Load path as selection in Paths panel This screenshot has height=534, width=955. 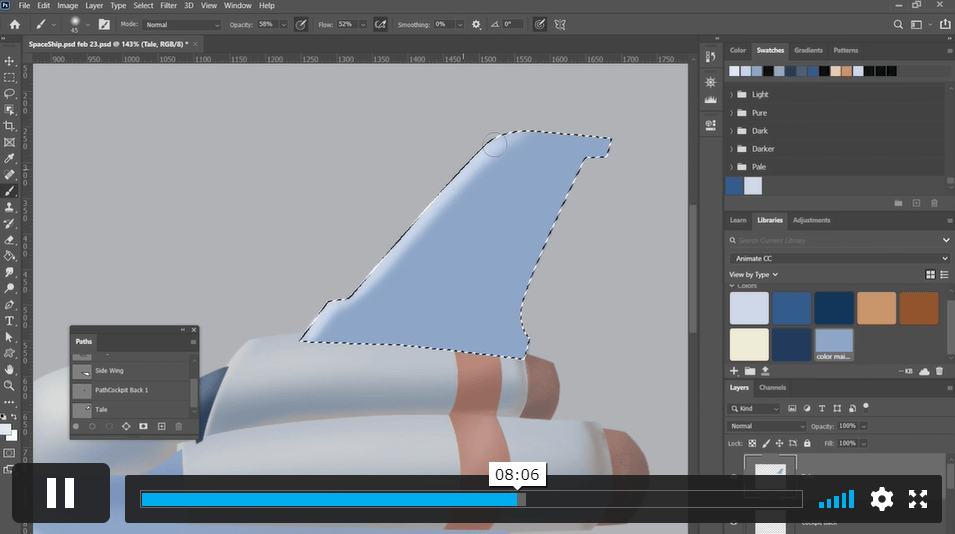(109, 427)
